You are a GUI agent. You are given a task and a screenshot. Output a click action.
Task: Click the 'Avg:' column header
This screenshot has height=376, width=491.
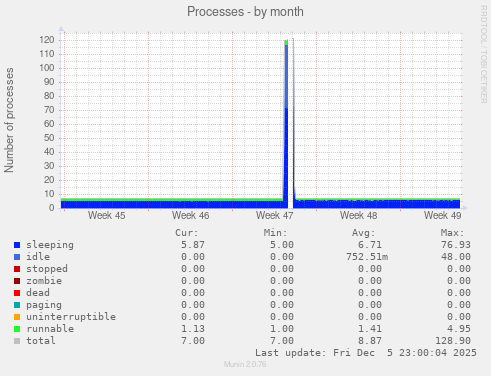364,233
